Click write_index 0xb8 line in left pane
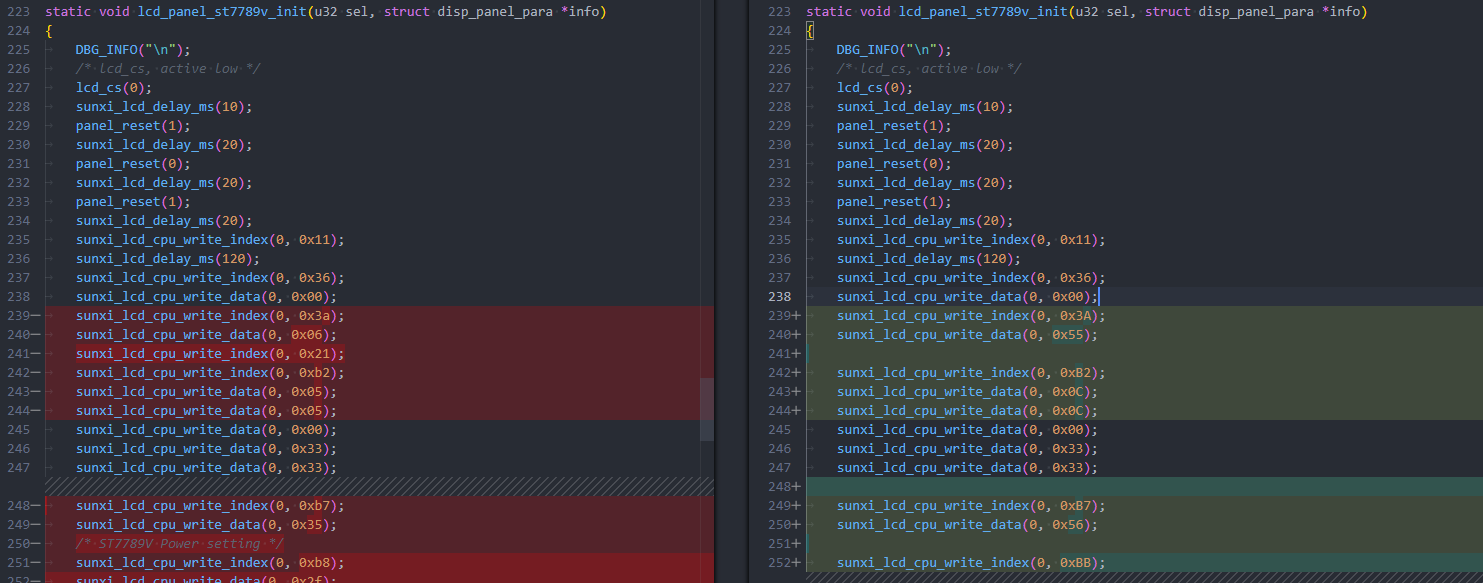 coord(211,563)
